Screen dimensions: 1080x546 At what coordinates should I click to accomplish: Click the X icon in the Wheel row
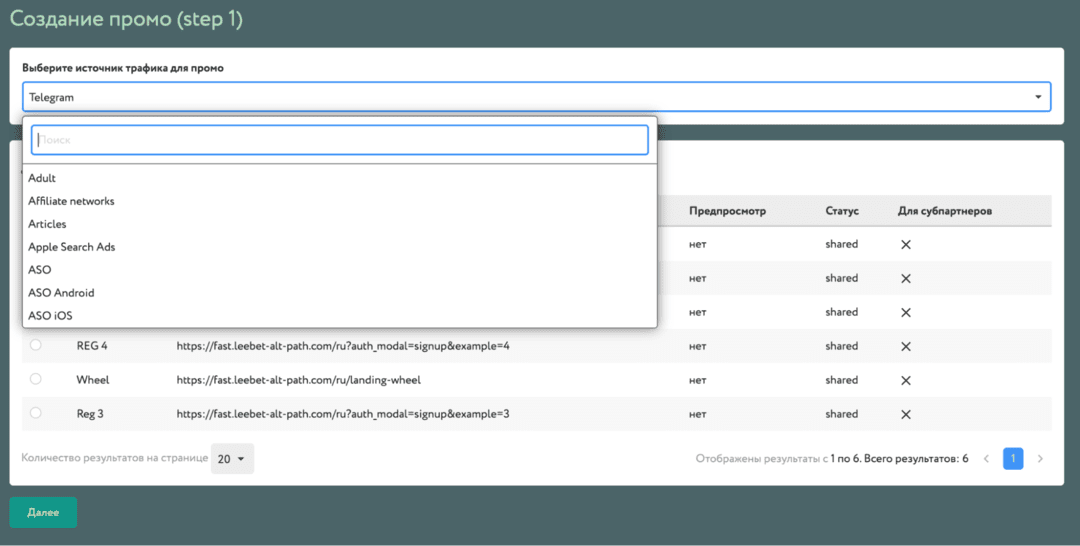[x=906, y=380]
